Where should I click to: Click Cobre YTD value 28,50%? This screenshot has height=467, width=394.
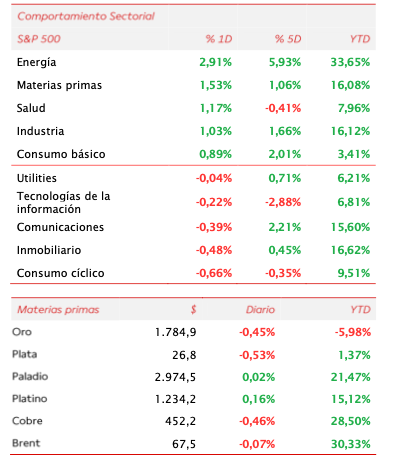pyautogui.click(x=350, y=421)
